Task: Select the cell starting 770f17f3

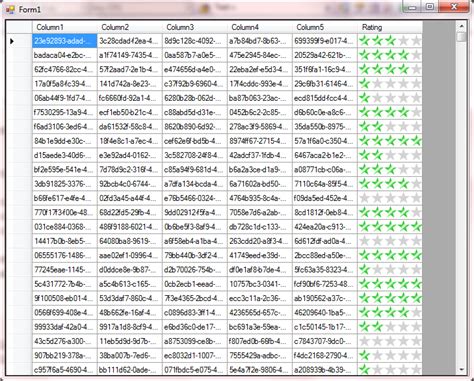Action: pos(65,212)
